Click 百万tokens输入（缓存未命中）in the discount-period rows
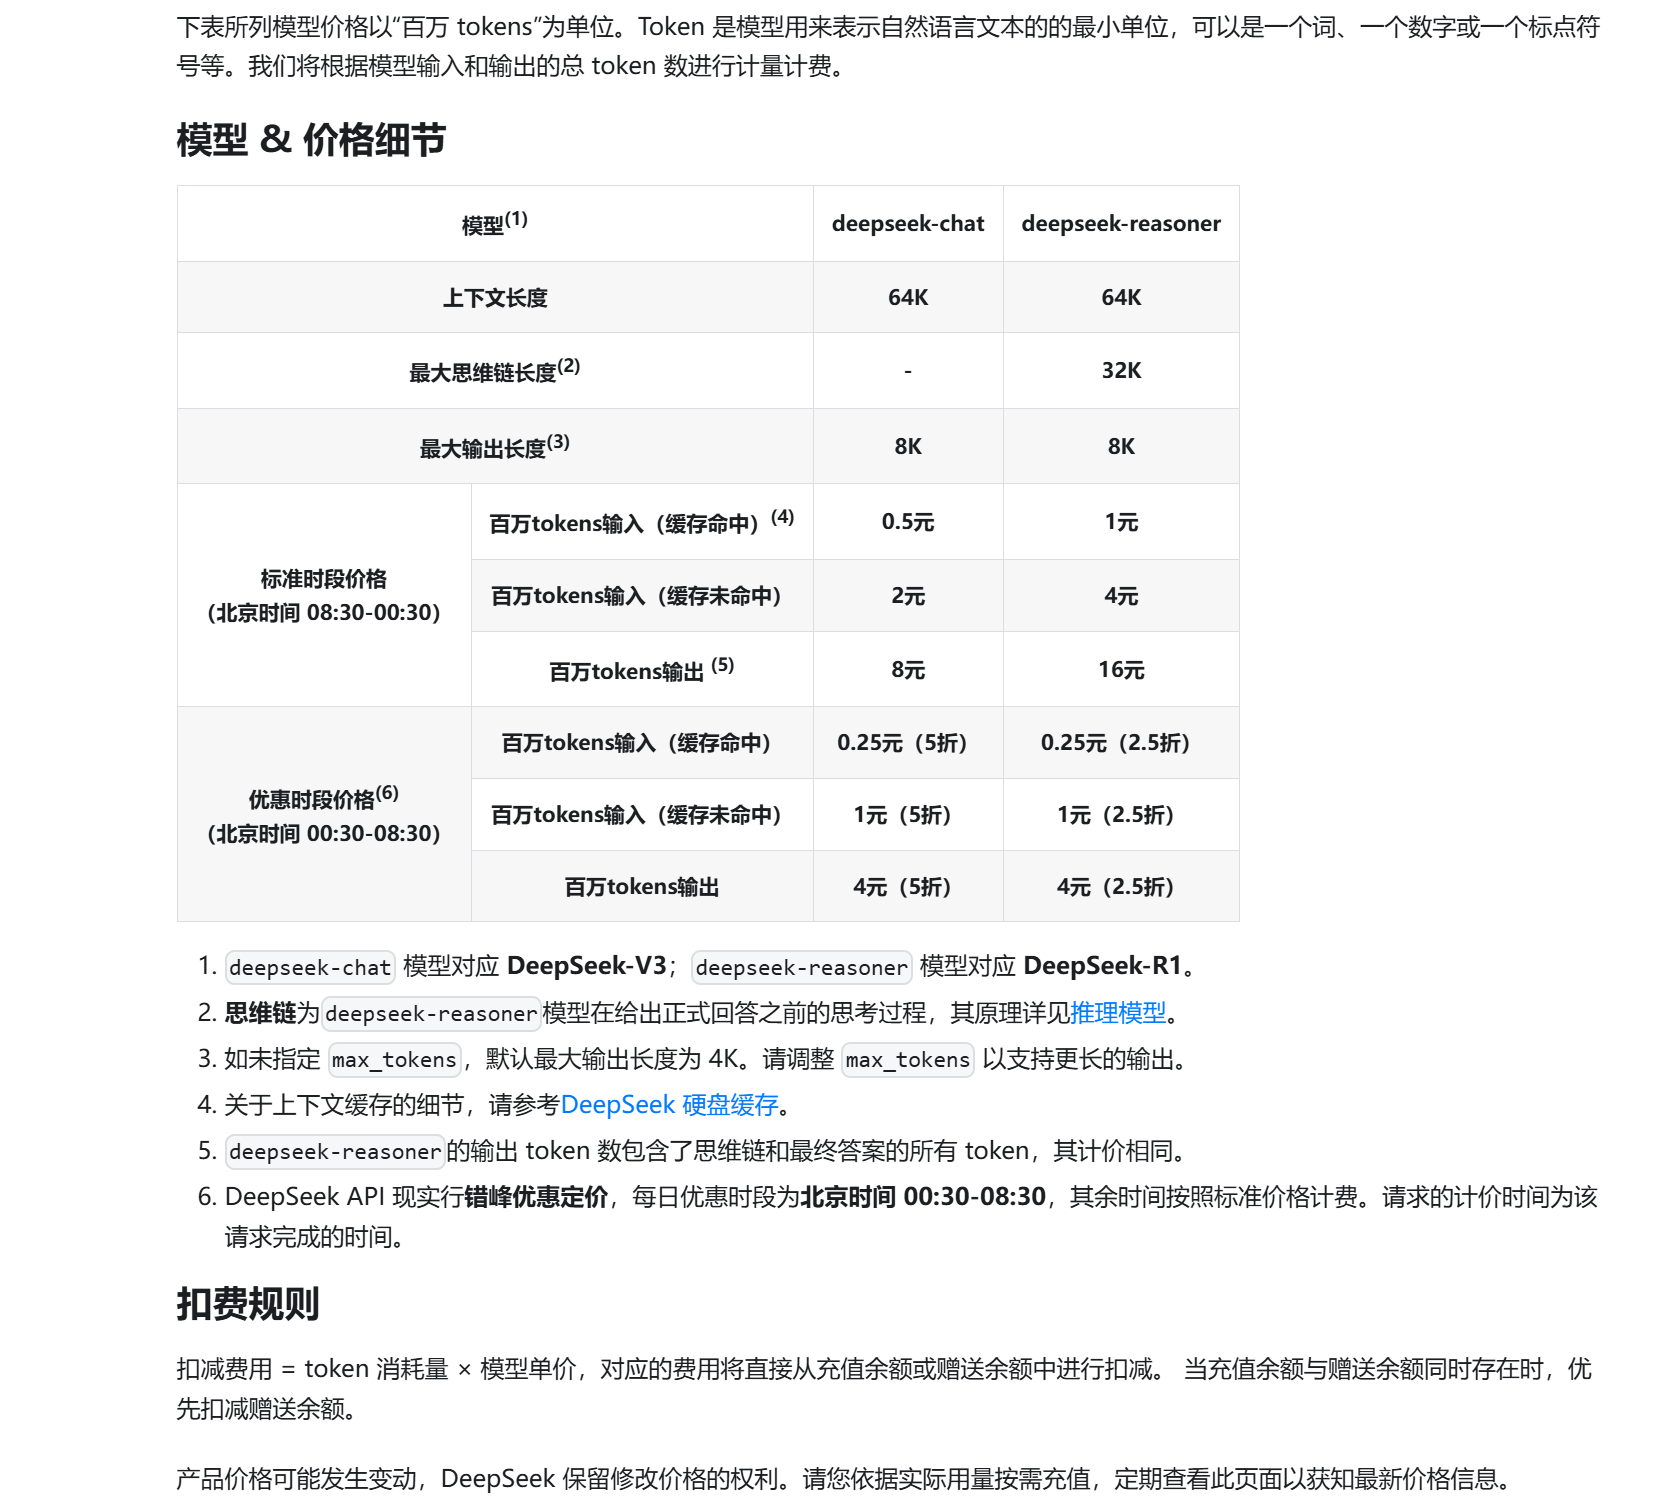 (x=642, y=815)
